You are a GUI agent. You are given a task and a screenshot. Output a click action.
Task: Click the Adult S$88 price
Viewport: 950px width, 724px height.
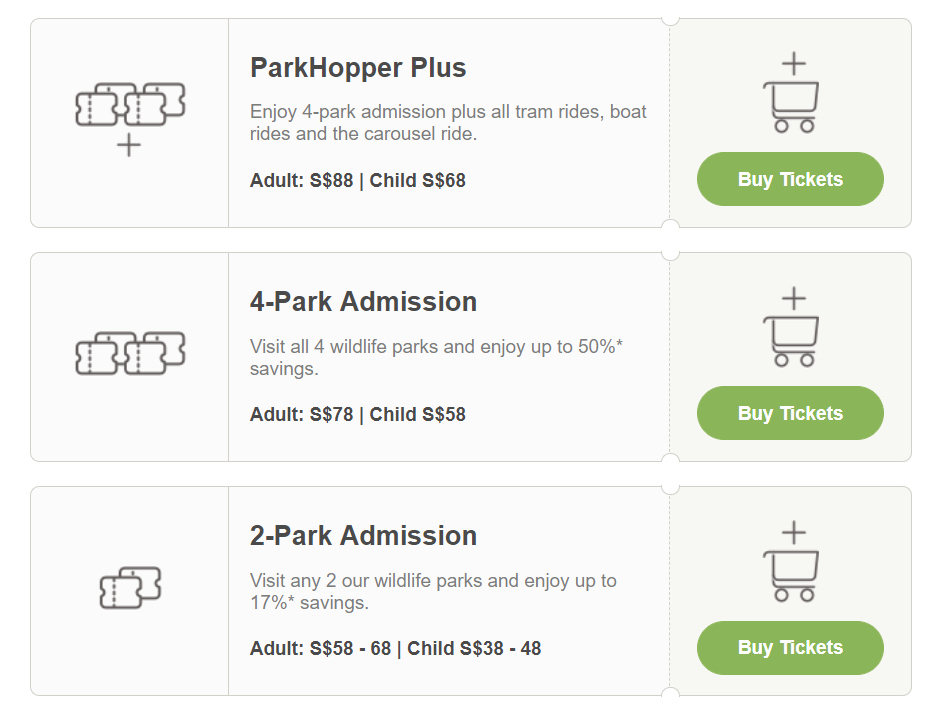[x=301, y=181]
